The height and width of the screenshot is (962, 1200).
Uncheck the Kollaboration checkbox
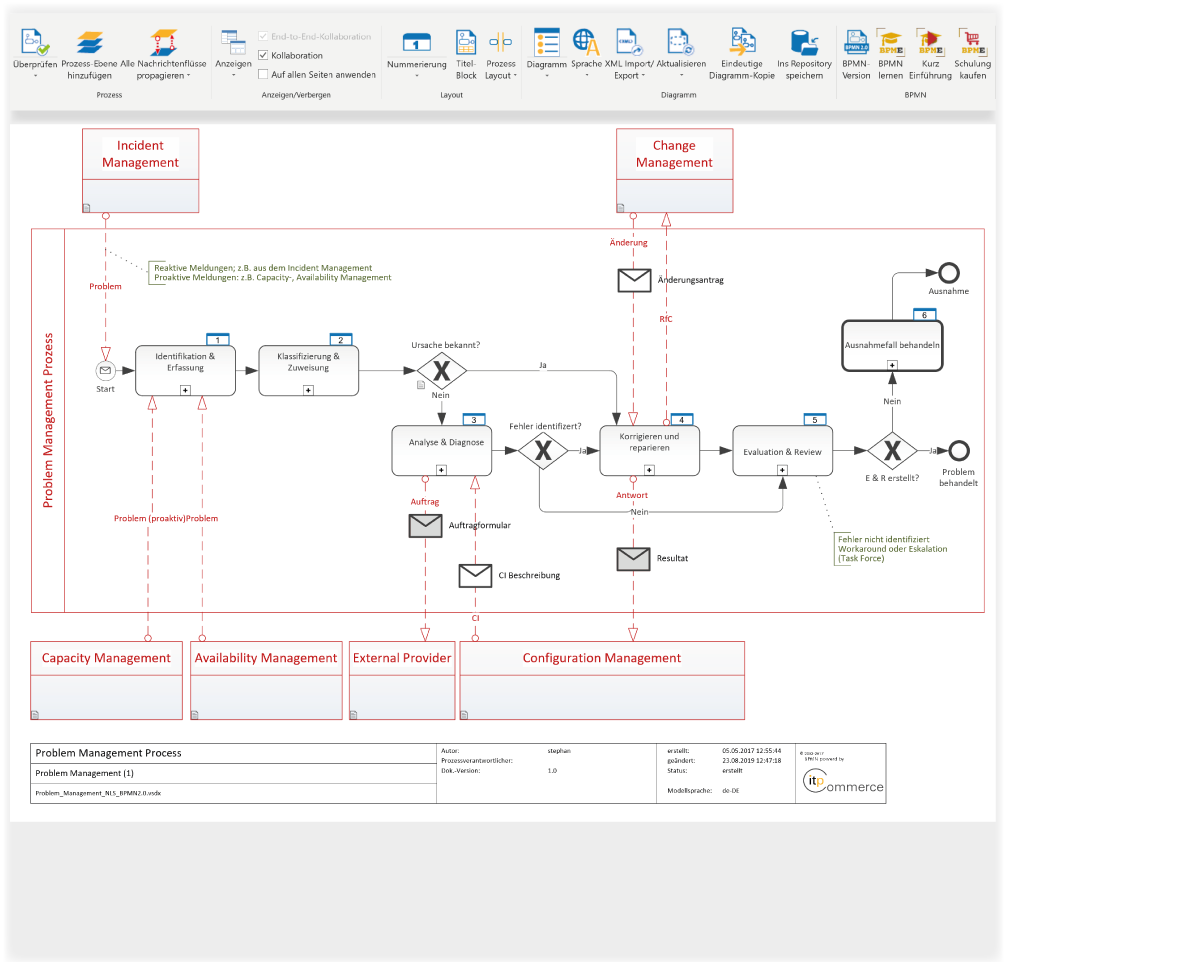coord(263,55)
